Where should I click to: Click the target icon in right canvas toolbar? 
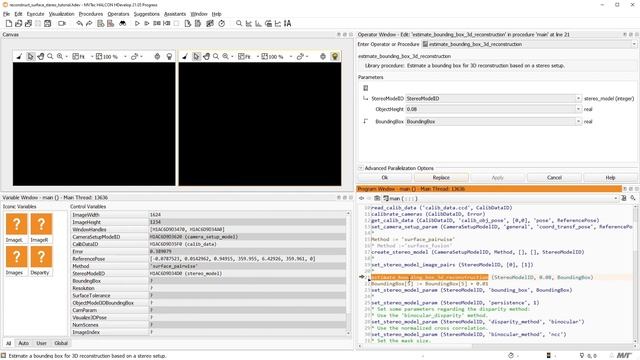point(323,56)
